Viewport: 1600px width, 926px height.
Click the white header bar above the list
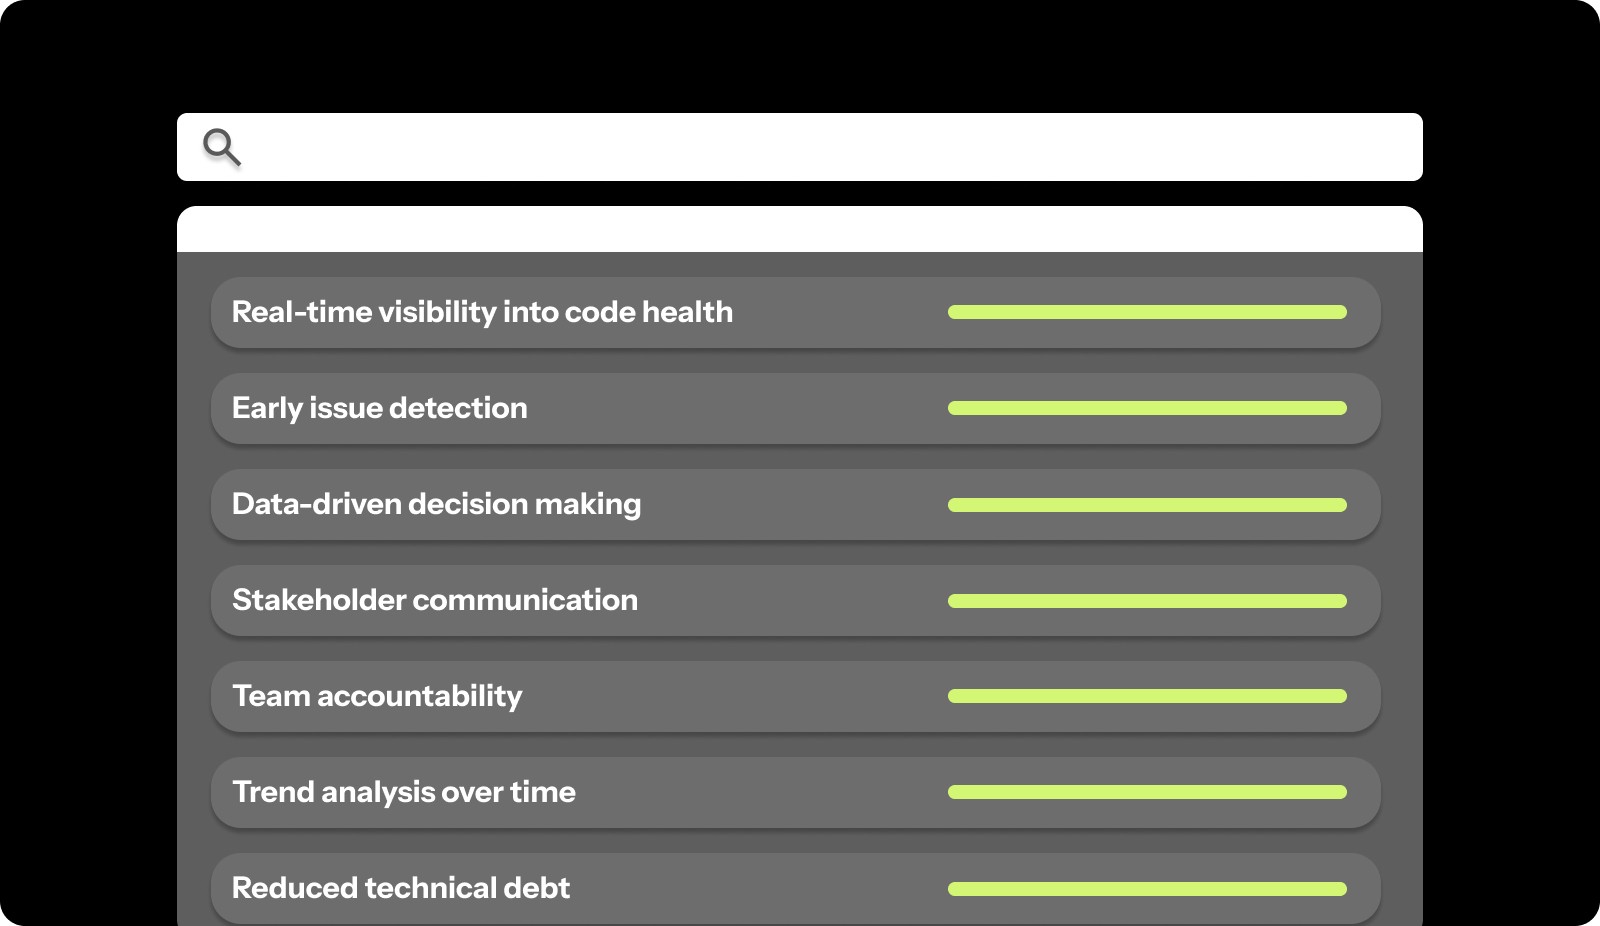pos(800,227)
